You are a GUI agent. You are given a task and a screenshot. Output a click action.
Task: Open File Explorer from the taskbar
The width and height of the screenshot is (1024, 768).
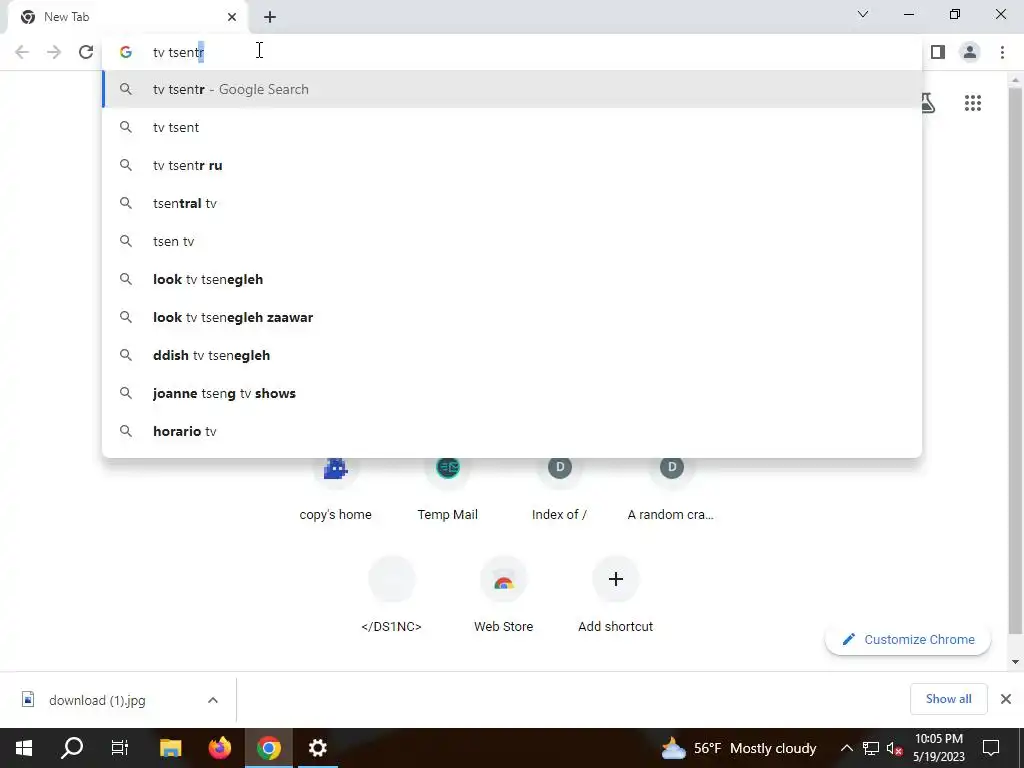tap(170, 748)
